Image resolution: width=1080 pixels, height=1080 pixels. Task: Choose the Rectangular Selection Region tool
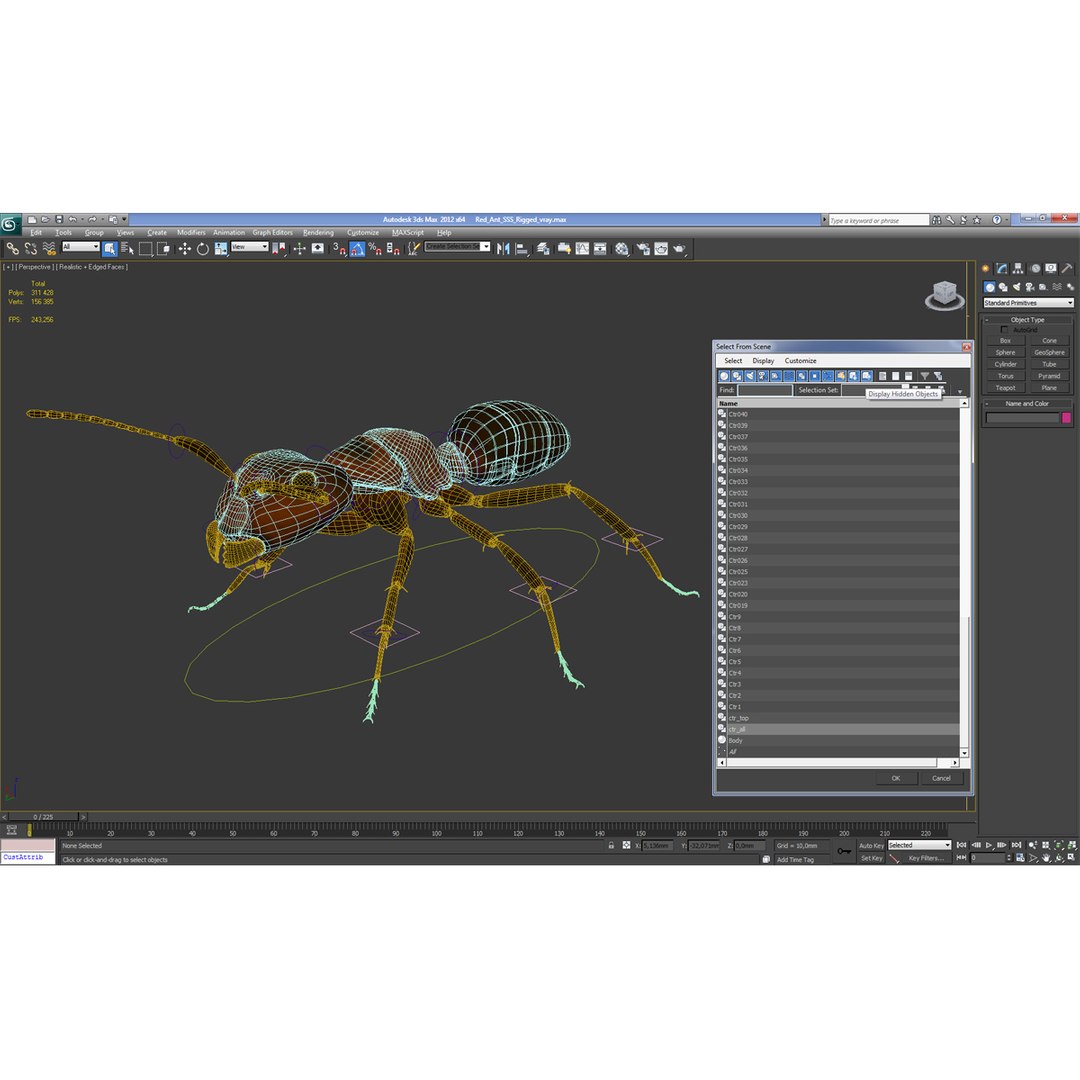click(145, 249)
